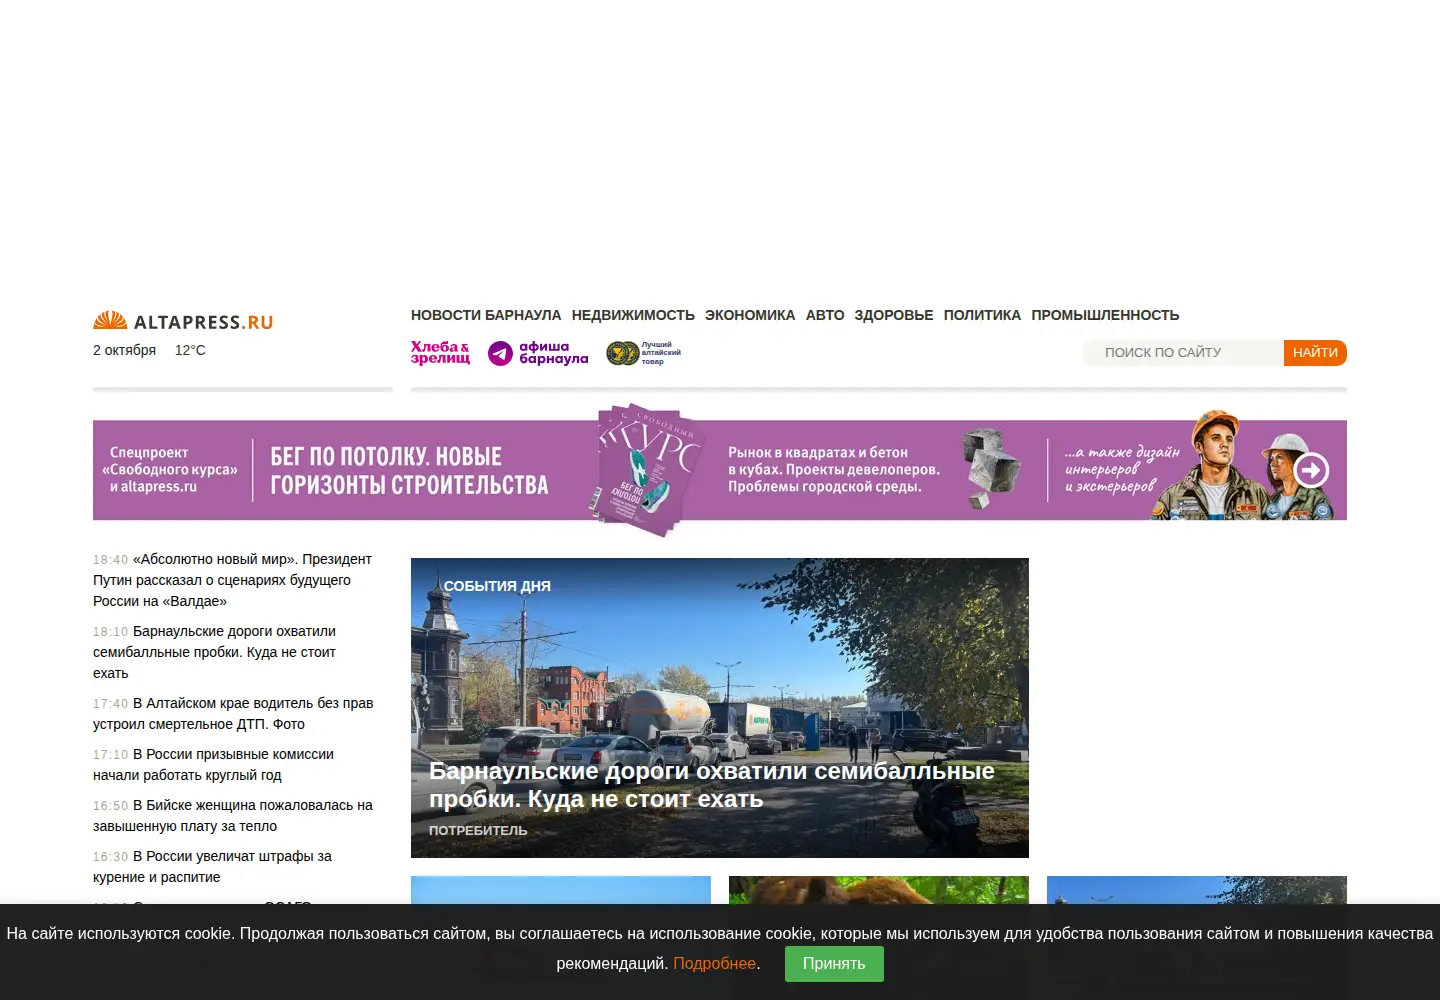Open the Подробнее cookie policy link
This screenshot has width=1440, height=1000.
click(x=714, y=964)
